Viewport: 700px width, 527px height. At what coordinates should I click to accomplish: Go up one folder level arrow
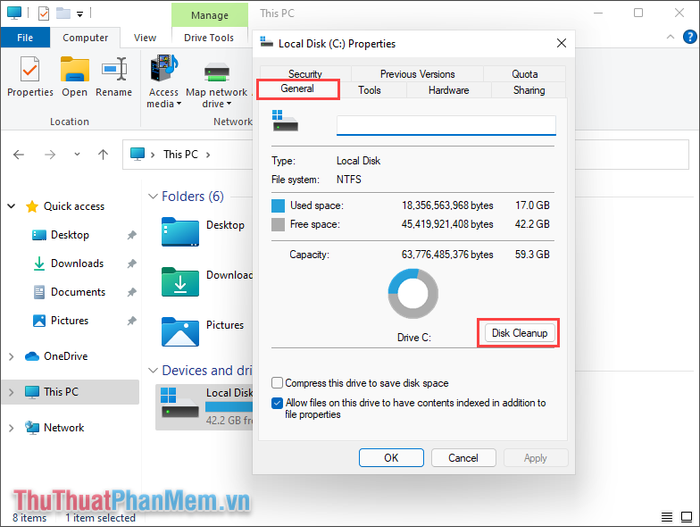pos(103,155)
